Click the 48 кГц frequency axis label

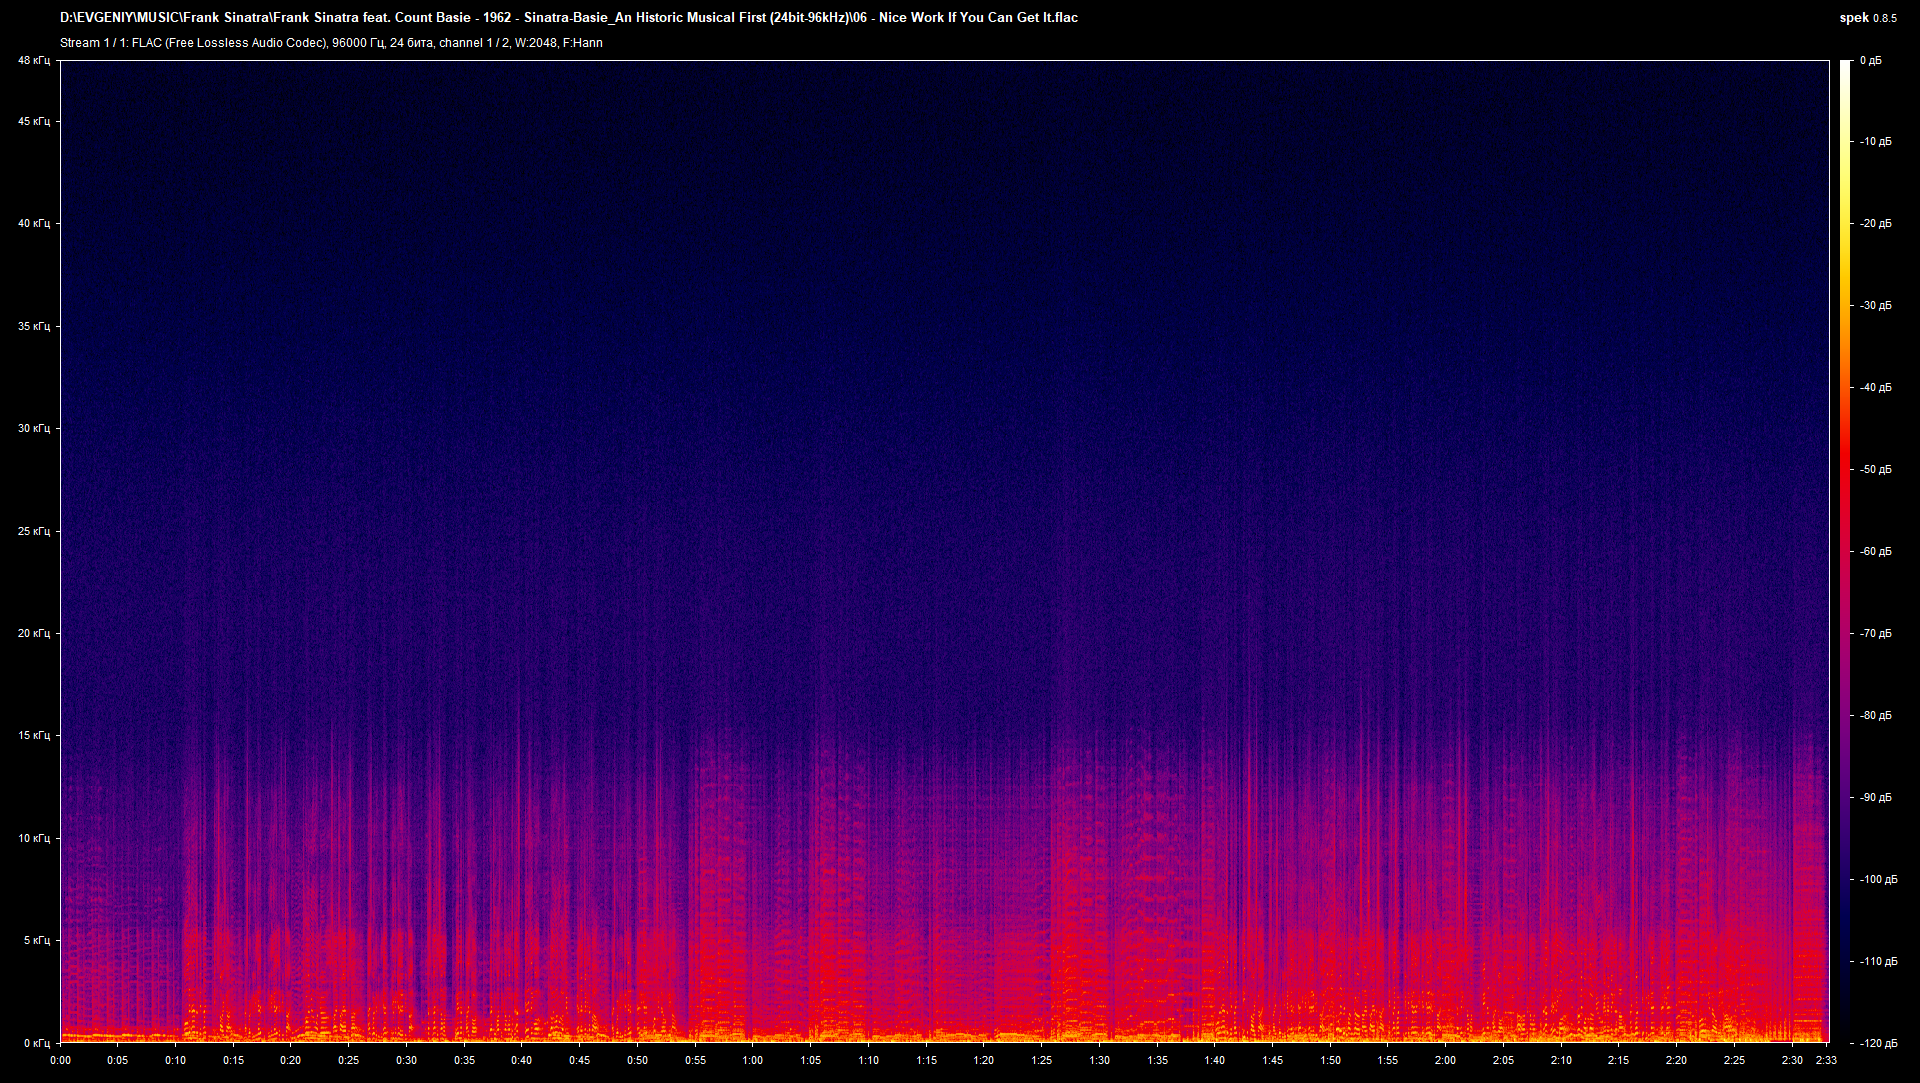click(x=33, y=60)
